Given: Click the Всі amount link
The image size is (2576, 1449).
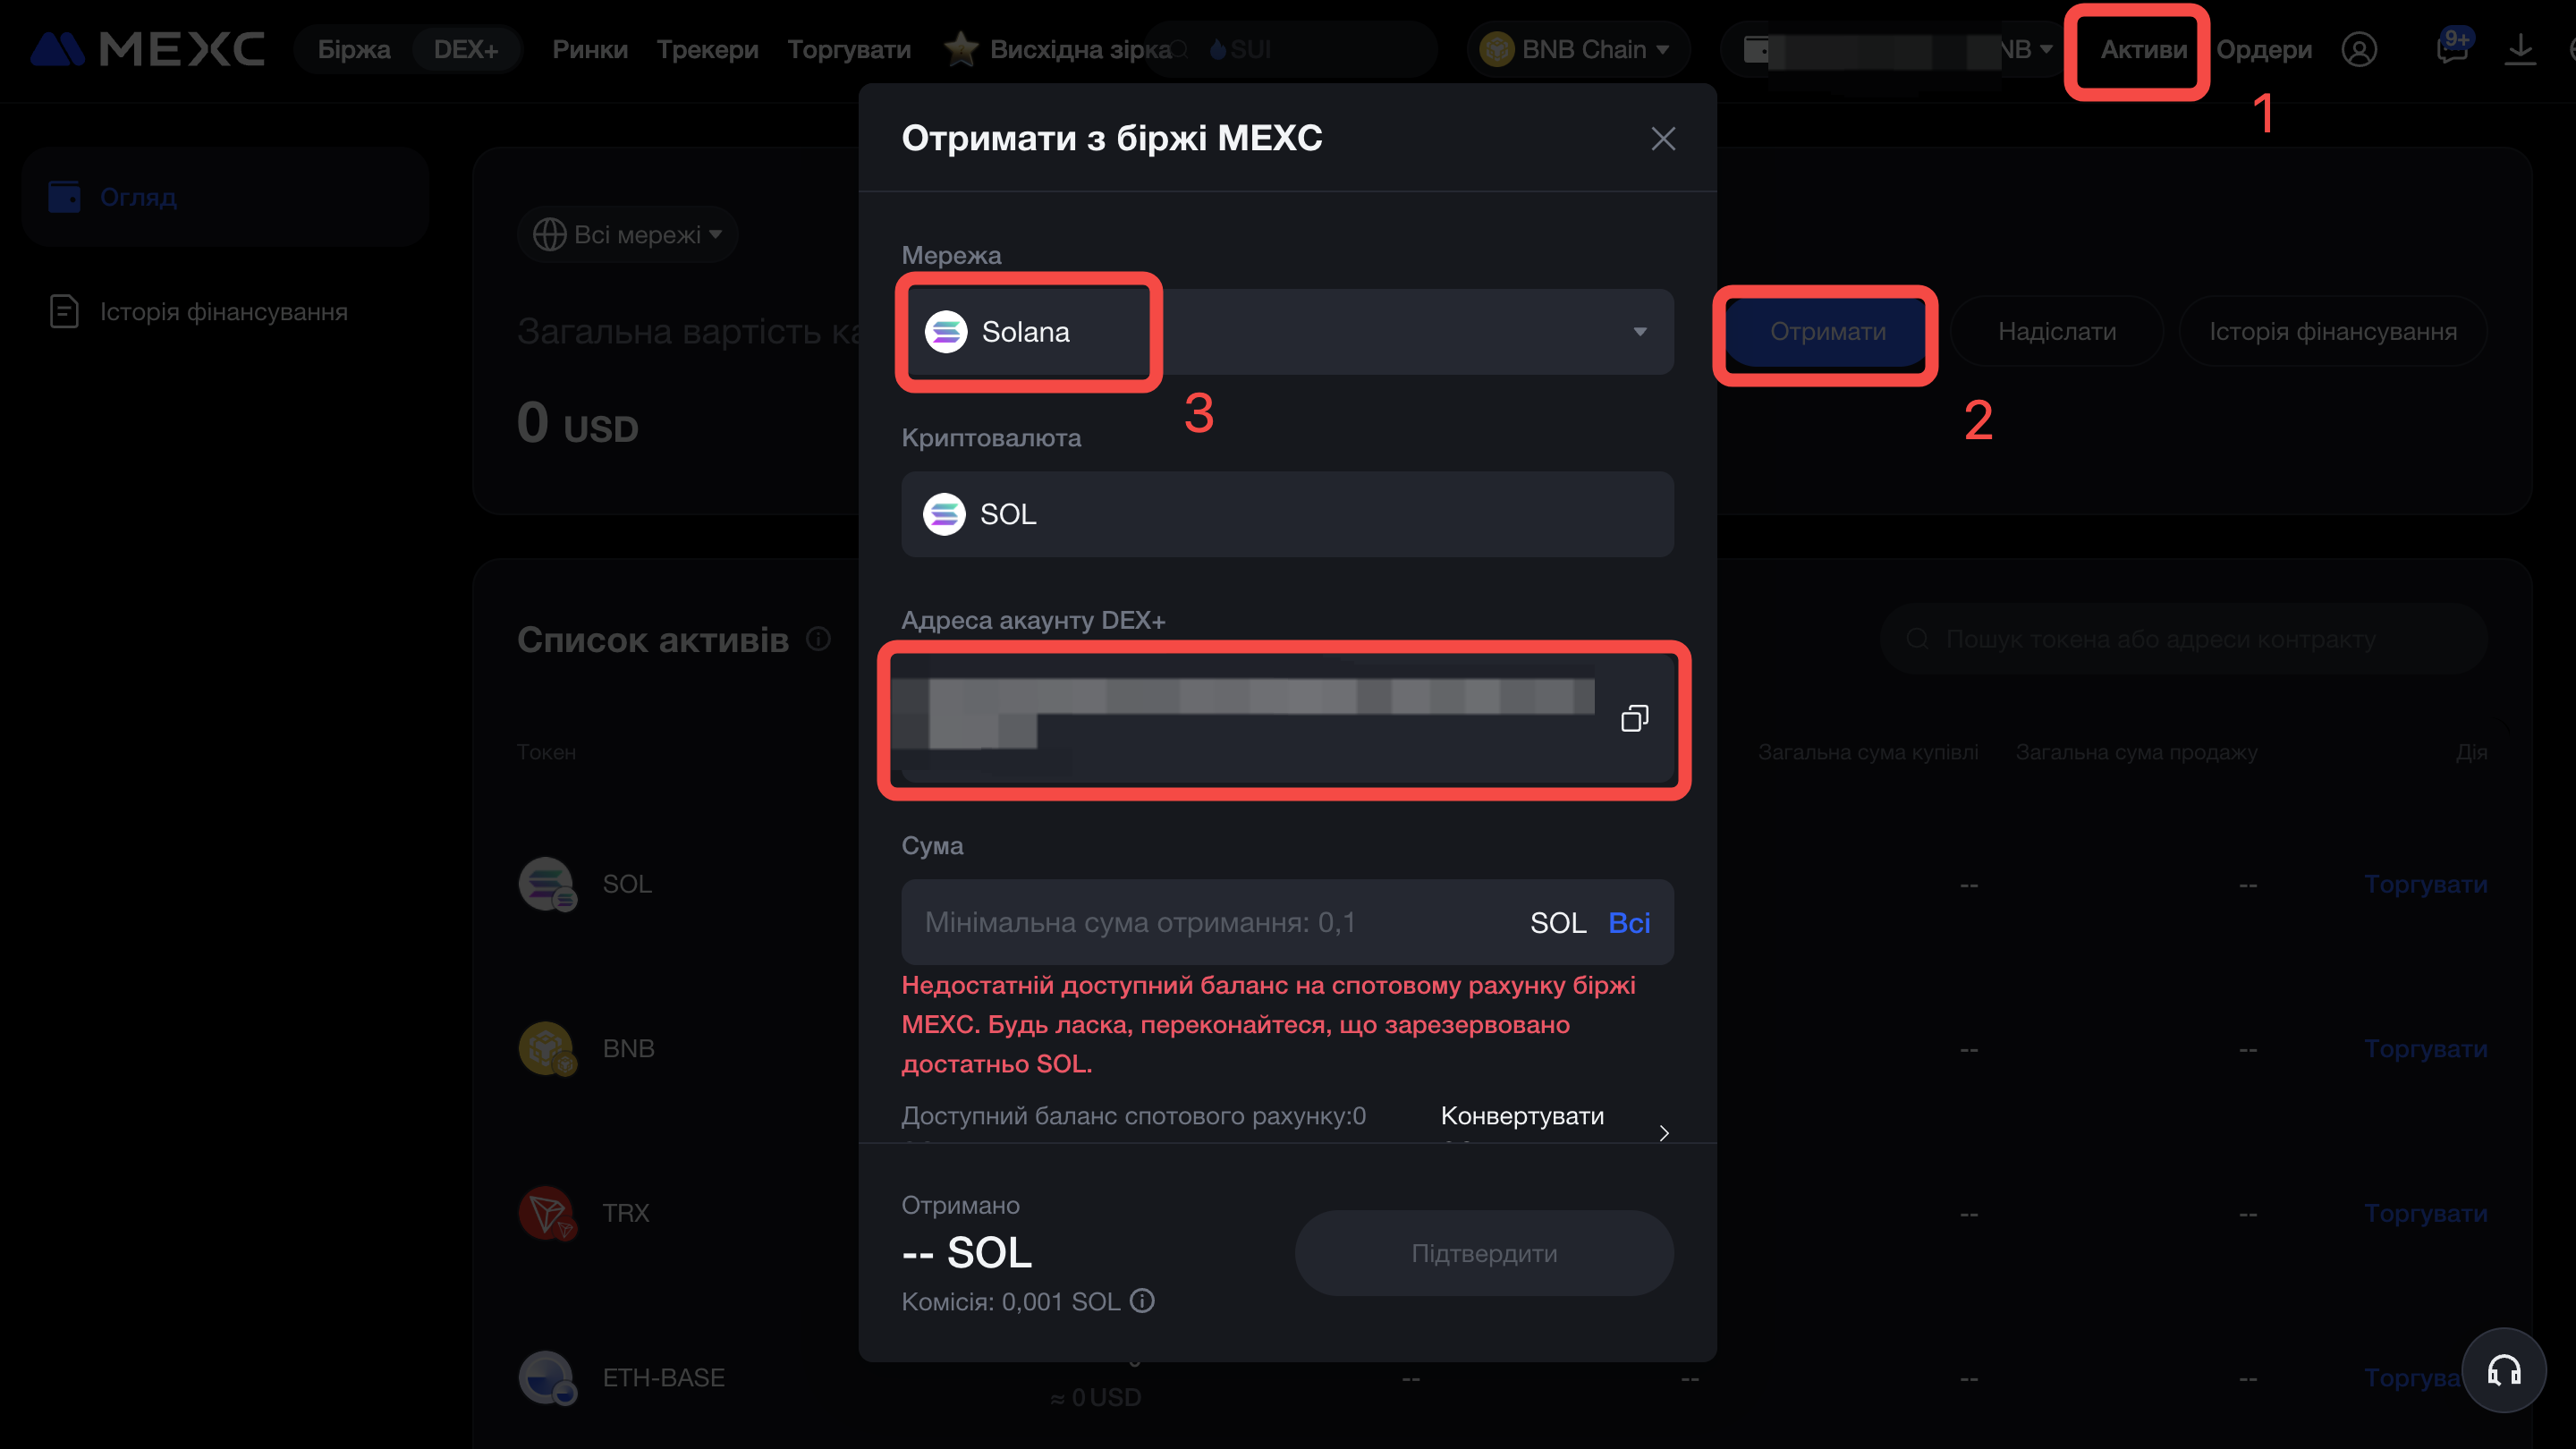Looking at the screenshot, I should coord(1629,922).
